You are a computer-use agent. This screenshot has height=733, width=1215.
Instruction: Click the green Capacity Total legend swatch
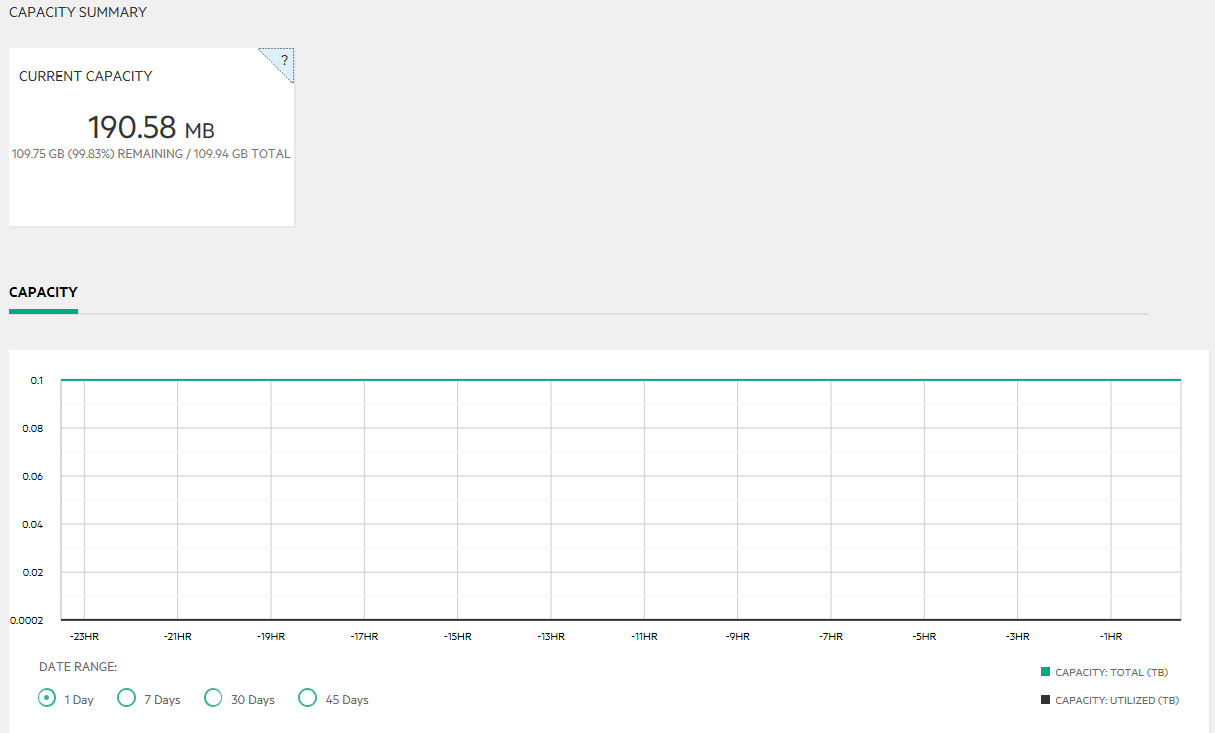point(1046,672)
